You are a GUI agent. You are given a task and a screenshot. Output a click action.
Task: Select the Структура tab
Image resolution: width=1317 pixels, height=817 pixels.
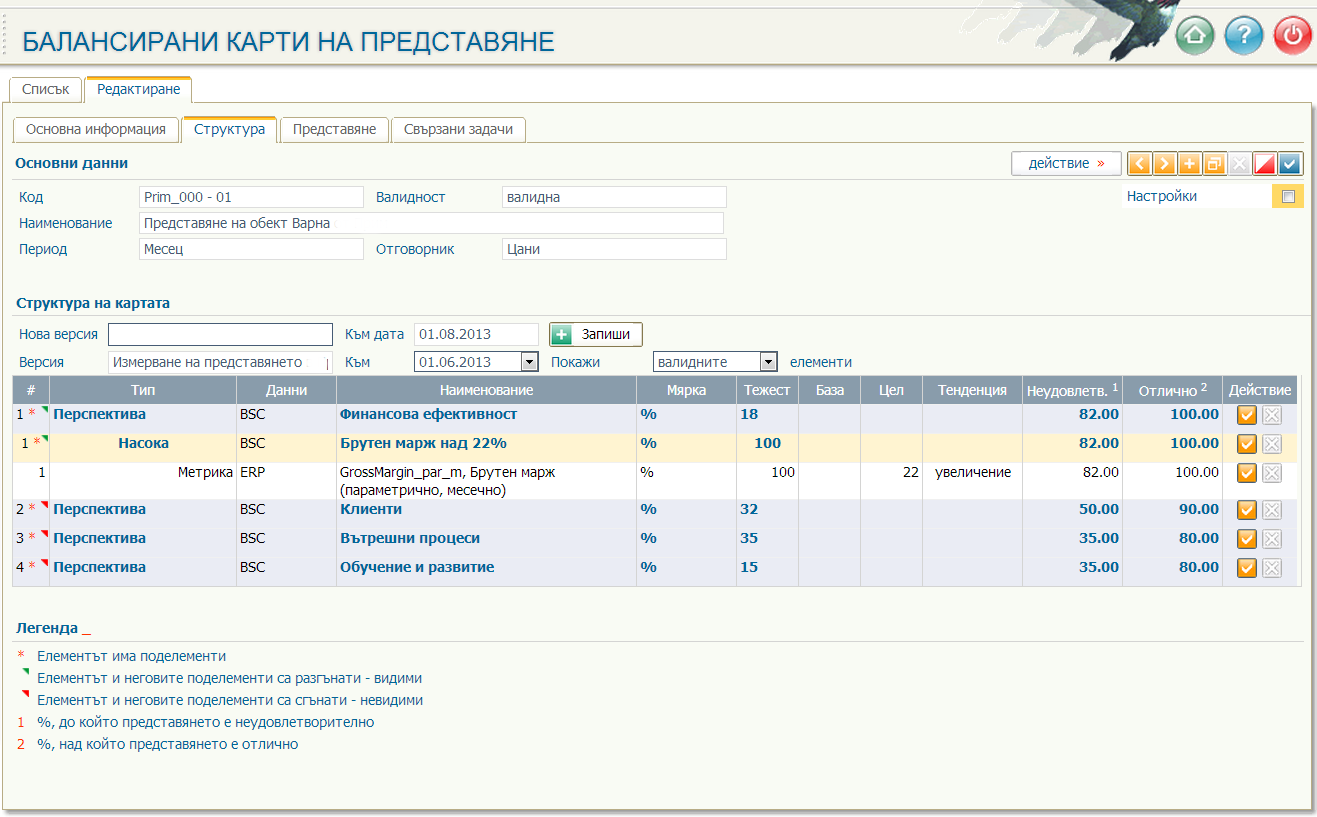(x=229, y=129)
